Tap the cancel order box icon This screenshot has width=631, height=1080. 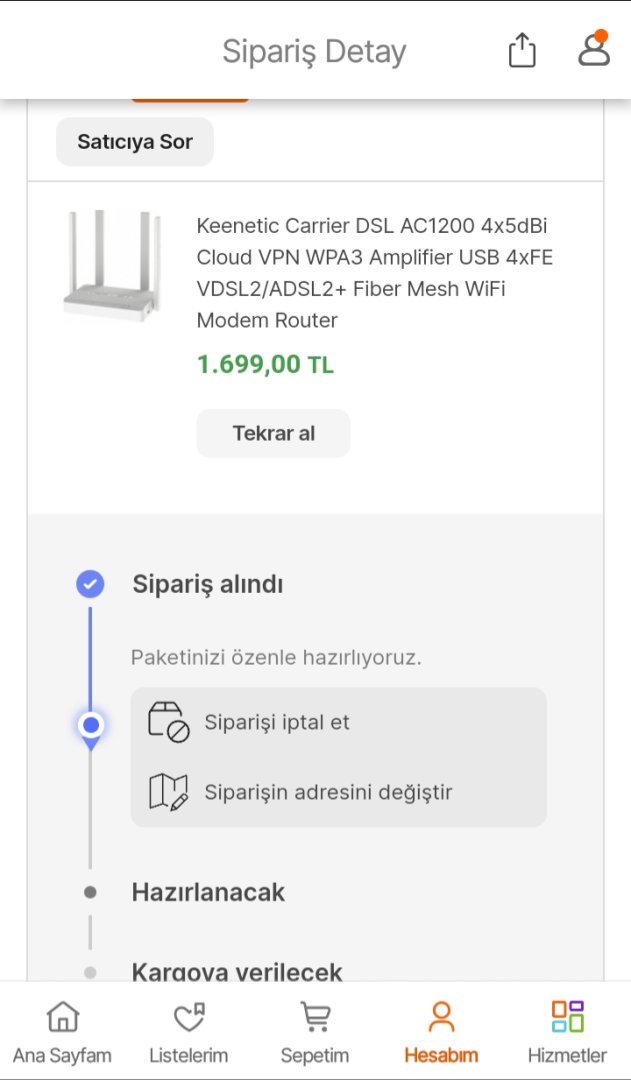tap(168, 722)
